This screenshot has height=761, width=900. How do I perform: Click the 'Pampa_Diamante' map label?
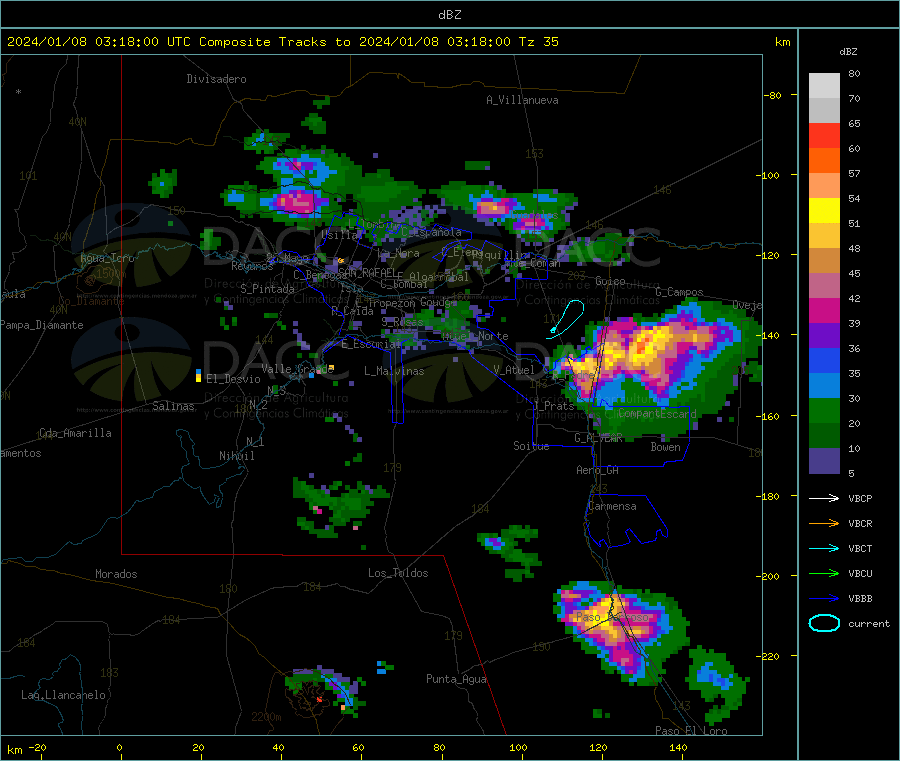[x=42, y=325]
